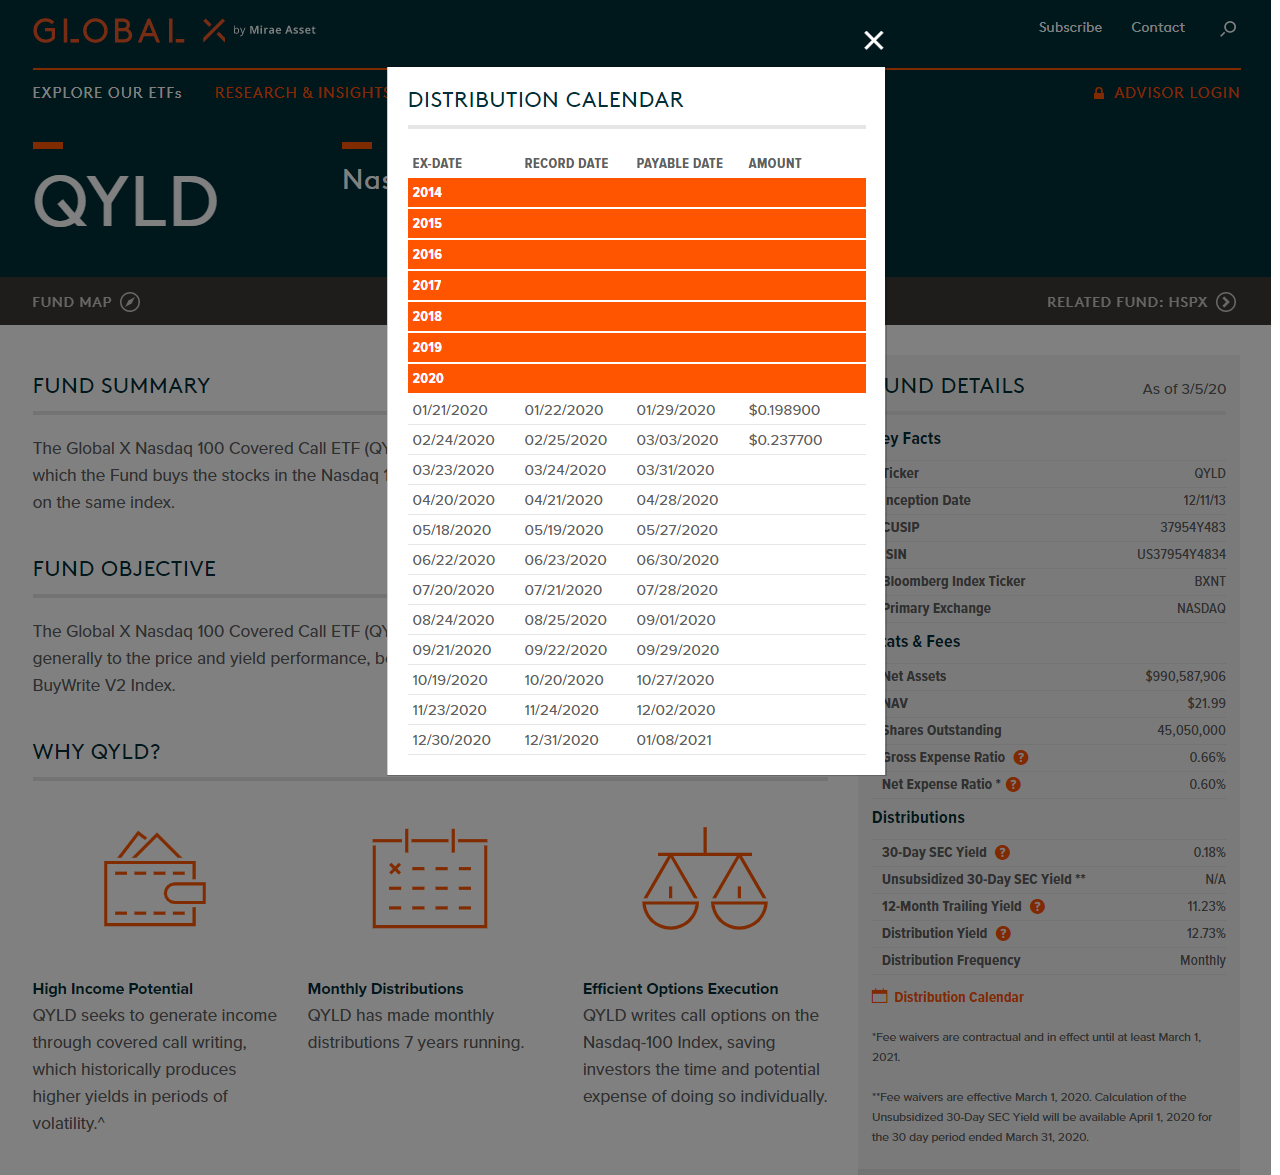1280x1175 pixels.
Task: Click record date 03/24/2020
Action: click(x=565, y=470)
